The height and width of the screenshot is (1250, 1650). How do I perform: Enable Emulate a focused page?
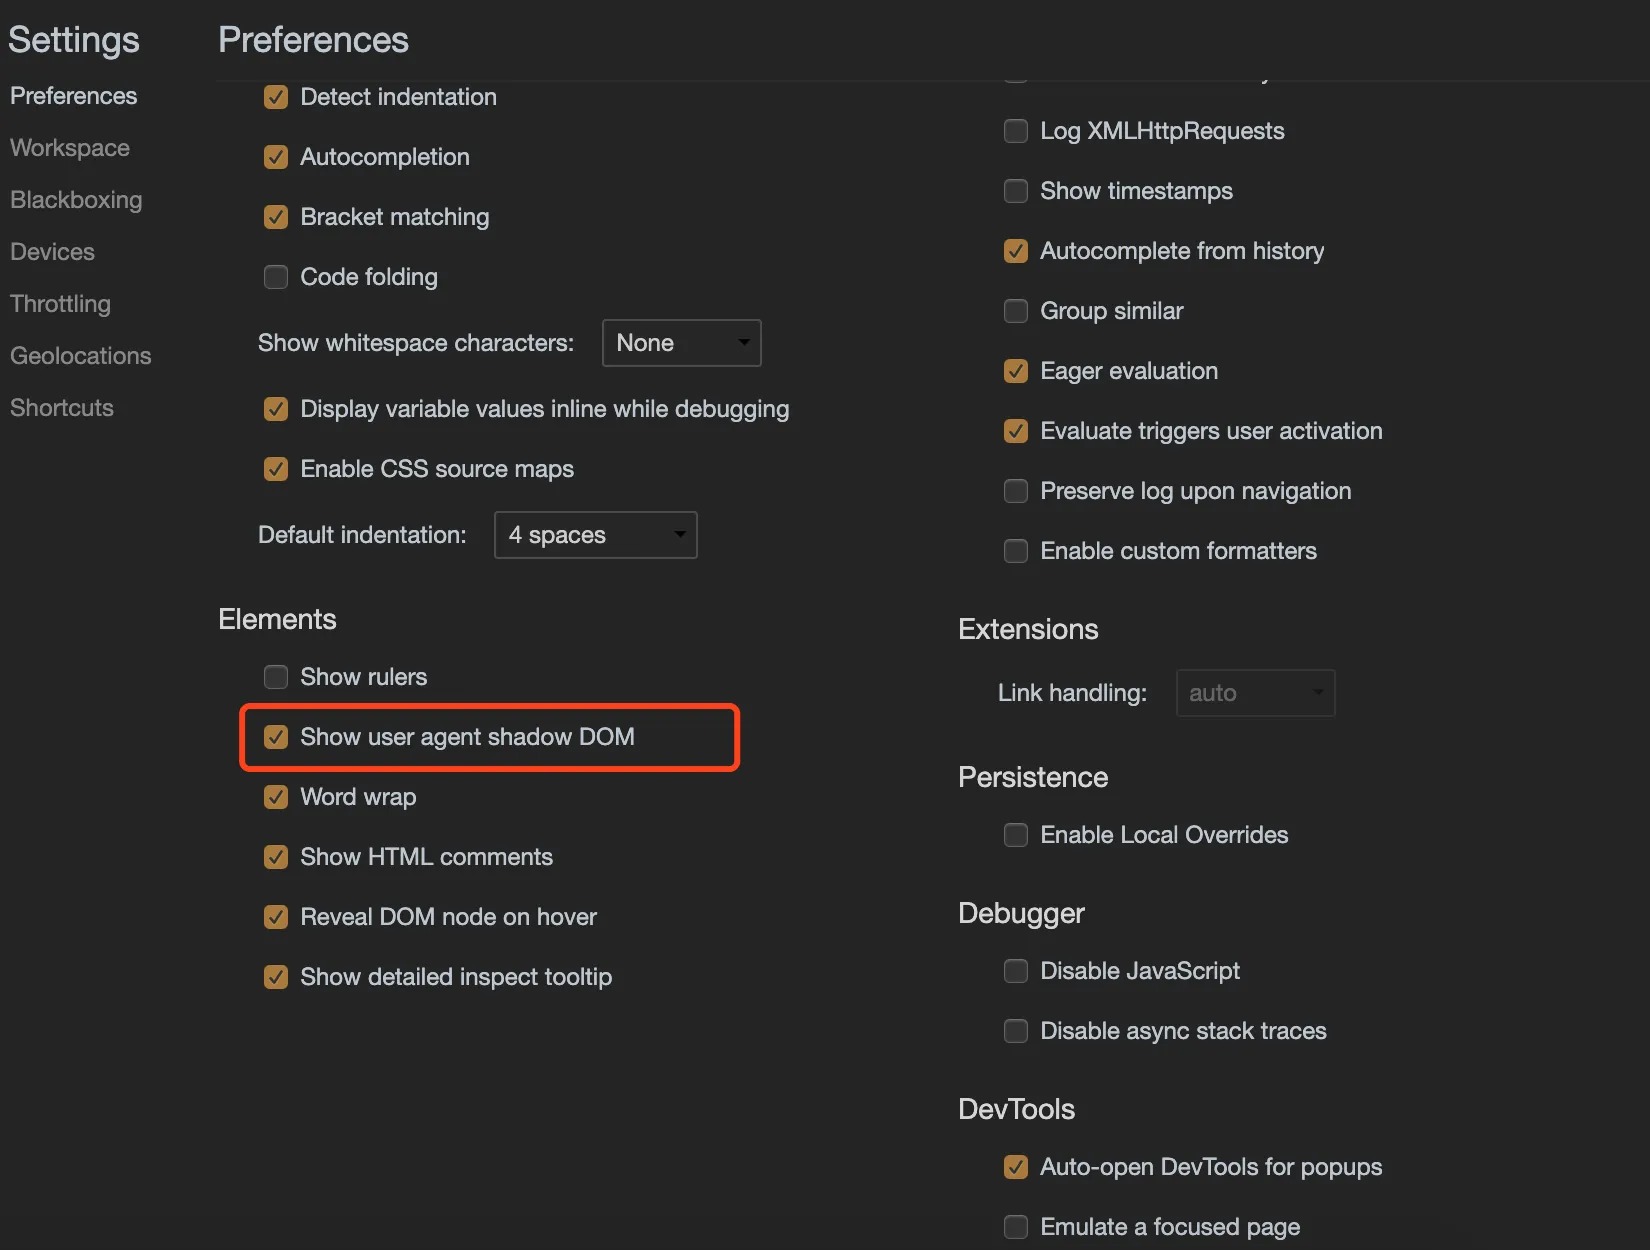1015,1226
